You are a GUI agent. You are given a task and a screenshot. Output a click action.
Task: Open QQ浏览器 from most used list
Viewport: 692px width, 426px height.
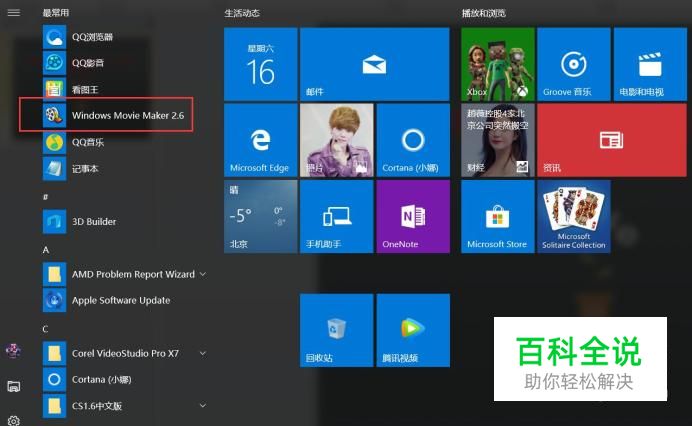[x=126, y=37]
